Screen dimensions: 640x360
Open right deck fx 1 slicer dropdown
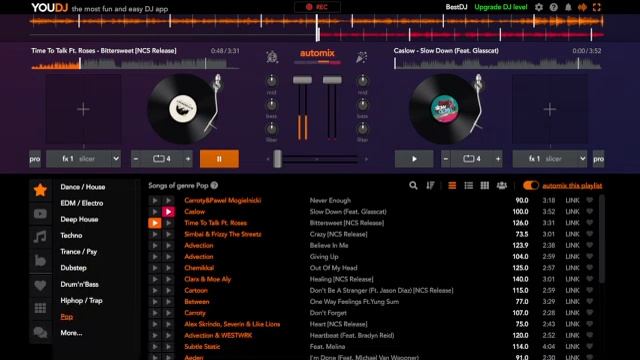point(550,159)
